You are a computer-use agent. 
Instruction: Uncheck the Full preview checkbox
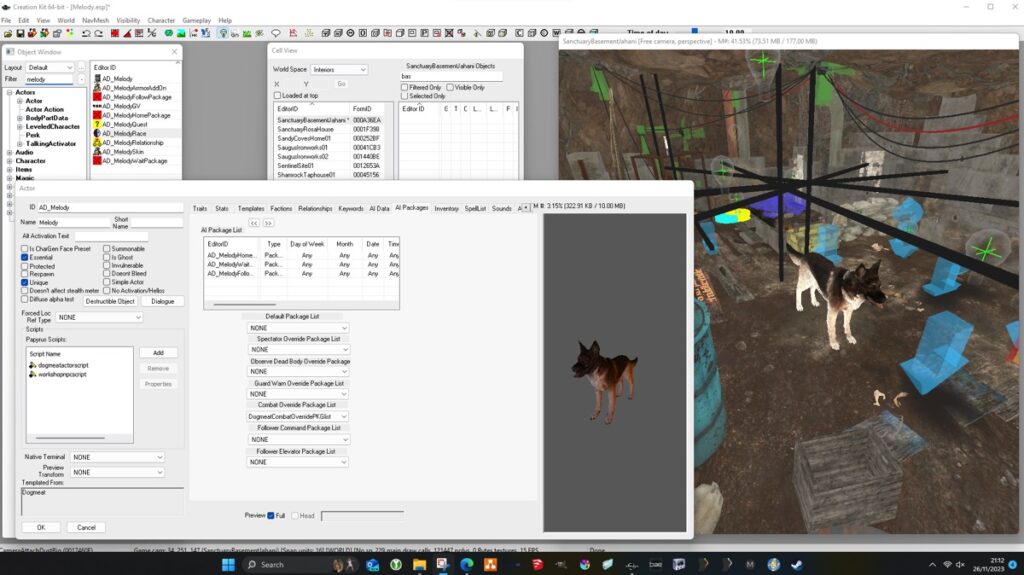point(271,516)
